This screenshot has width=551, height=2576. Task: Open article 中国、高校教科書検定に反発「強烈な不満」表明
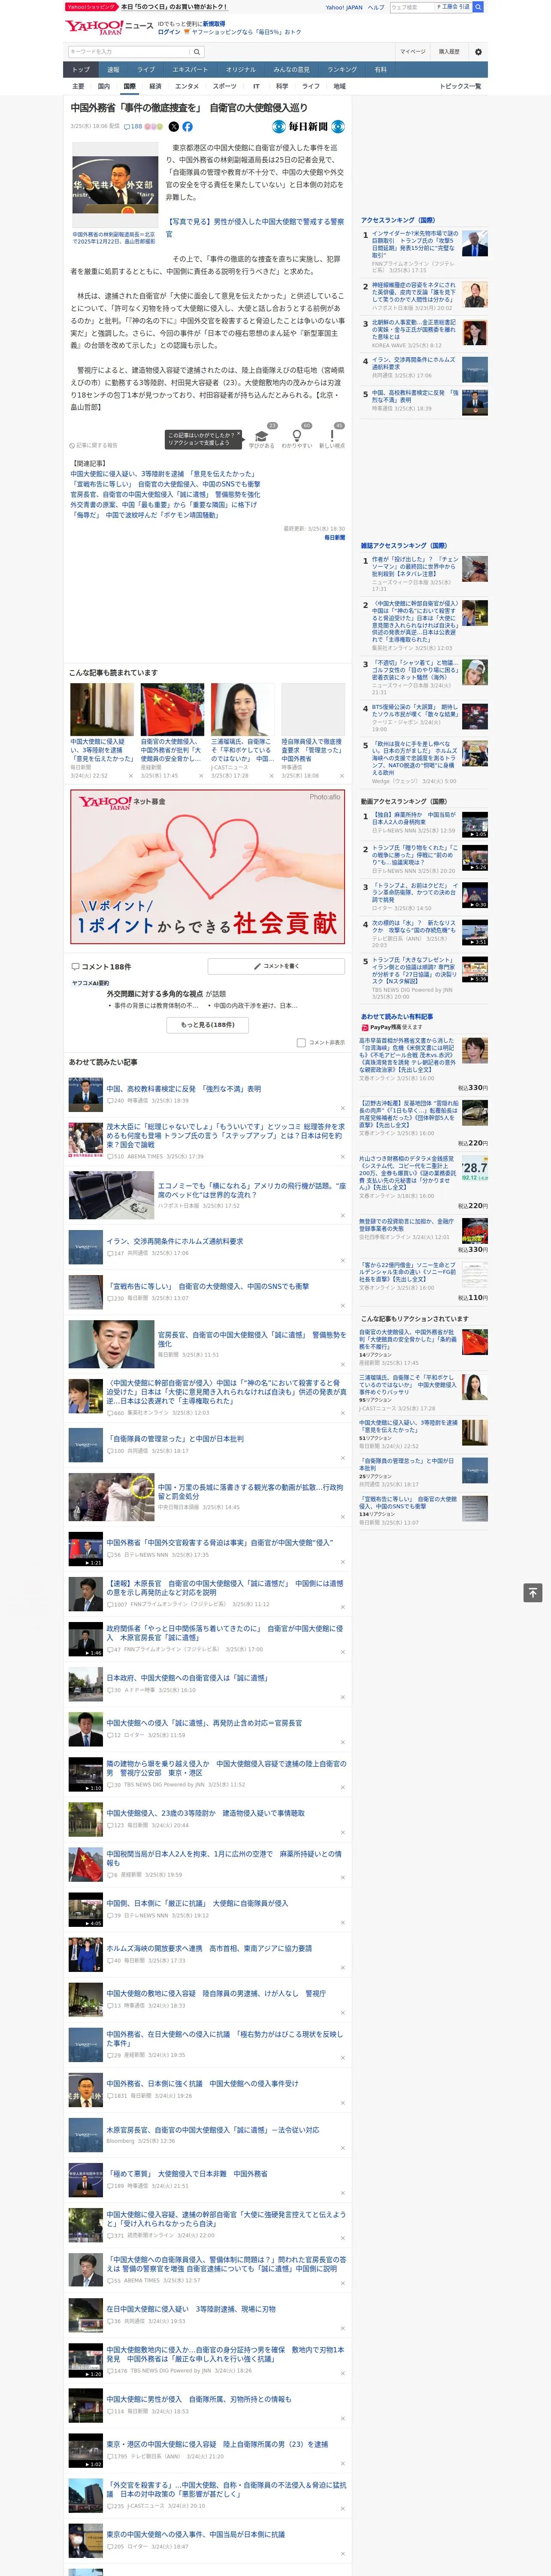pyautogui.click(x=184, y=1088)
